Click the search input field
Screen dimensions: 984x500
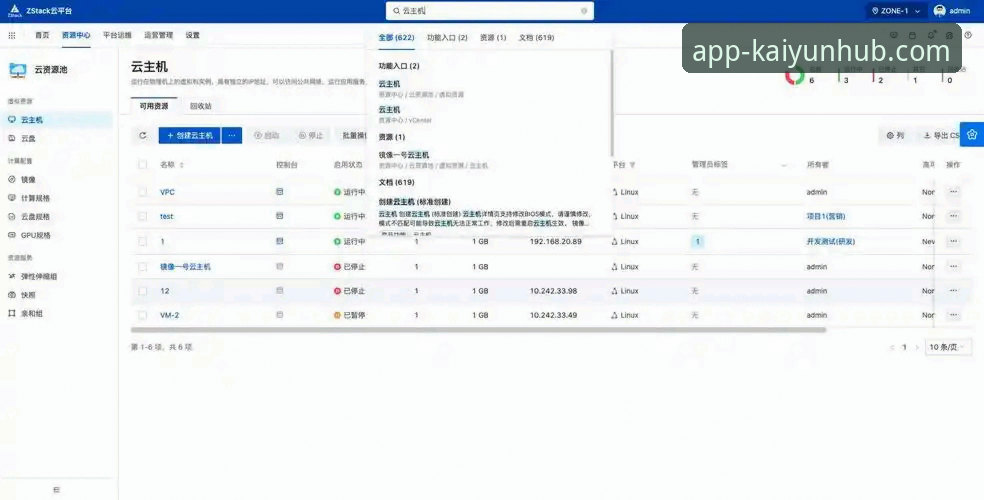click(x=489, y=11)
